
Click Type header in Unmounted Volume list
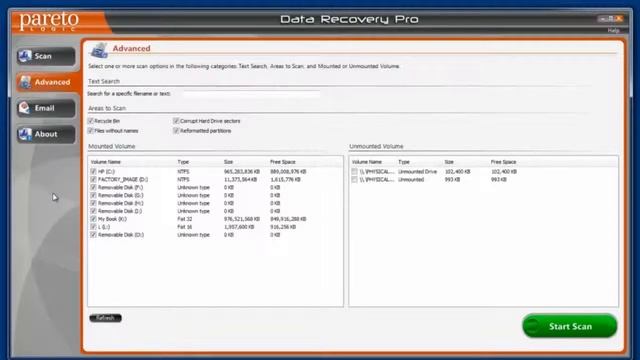click(x=404, y=162)
